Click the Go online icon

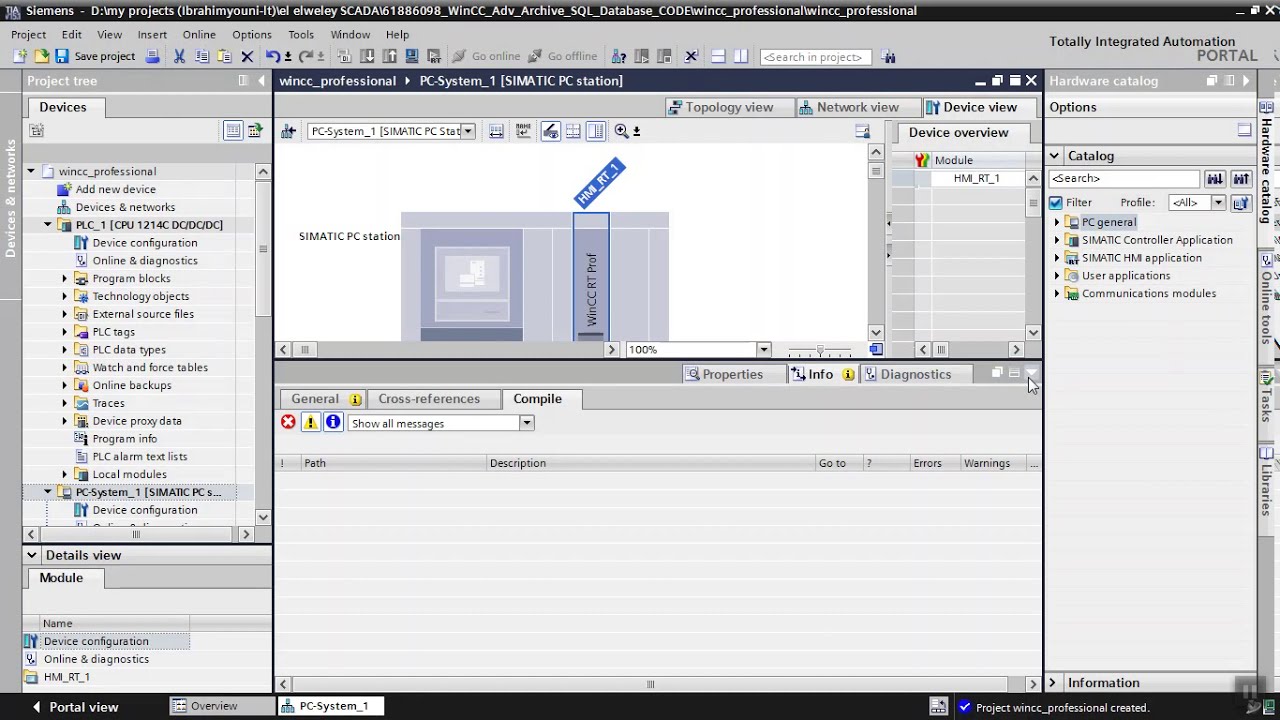[x=487, y=57]
